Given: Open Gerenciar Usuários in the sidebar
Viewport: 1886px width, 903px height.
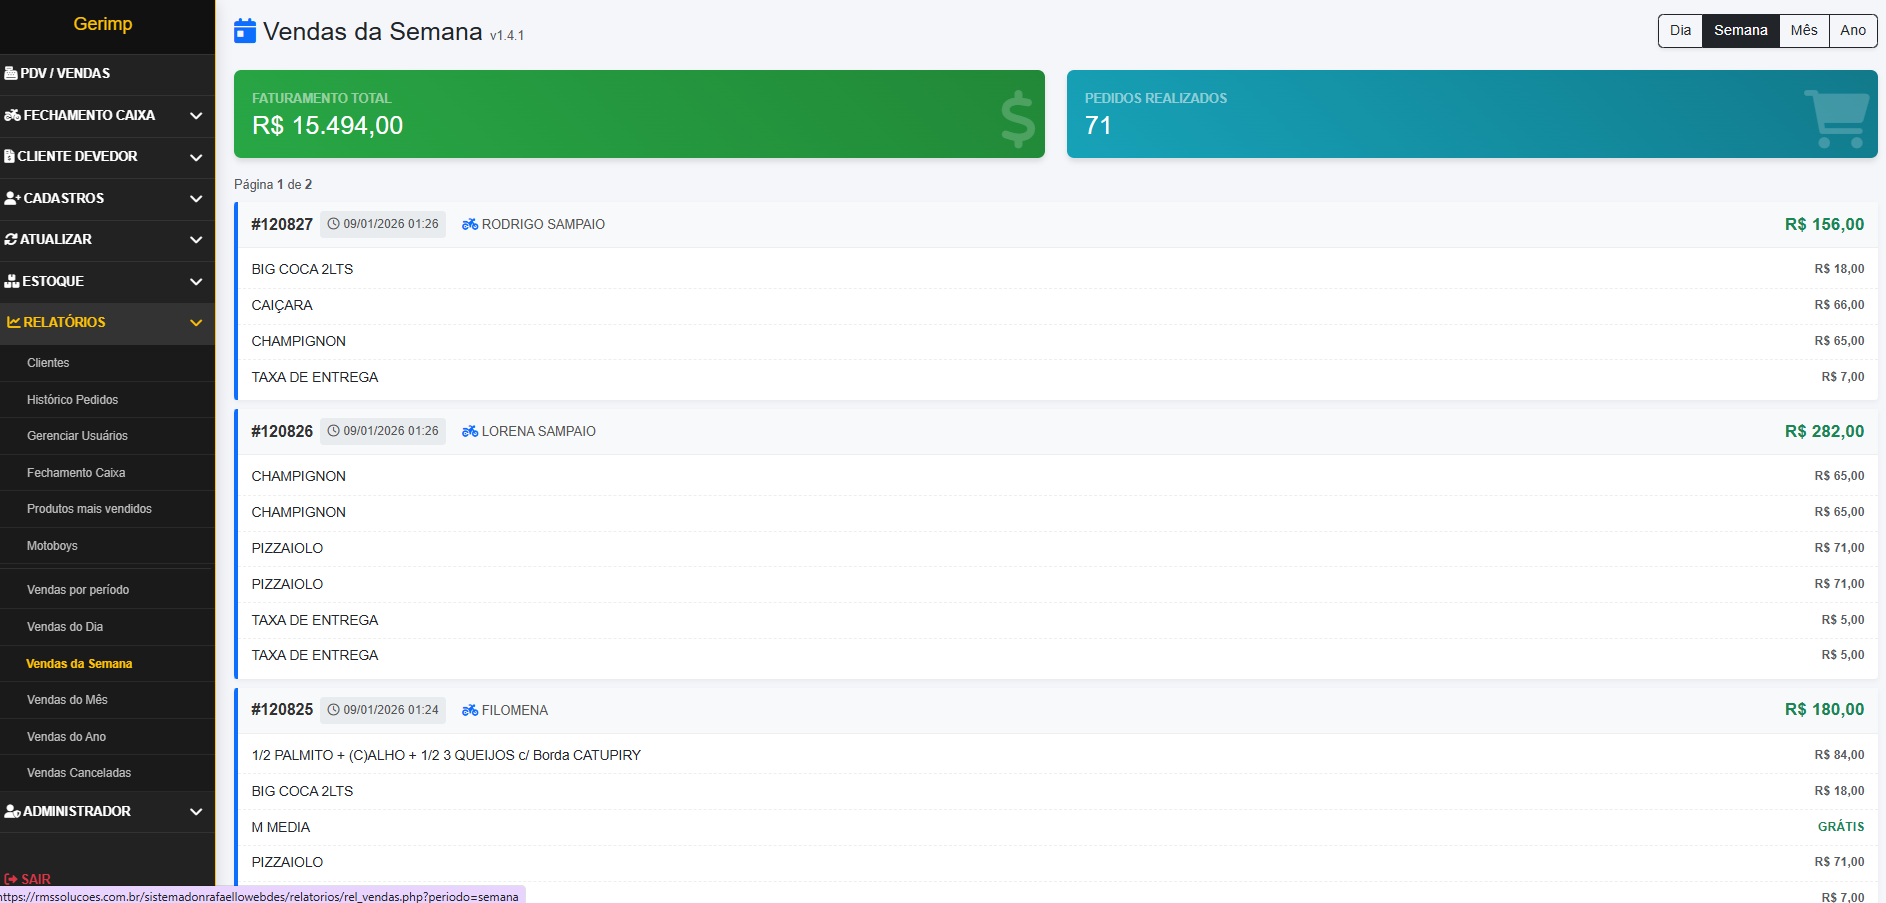Looking at the screenshot, I should pos(107,436).
